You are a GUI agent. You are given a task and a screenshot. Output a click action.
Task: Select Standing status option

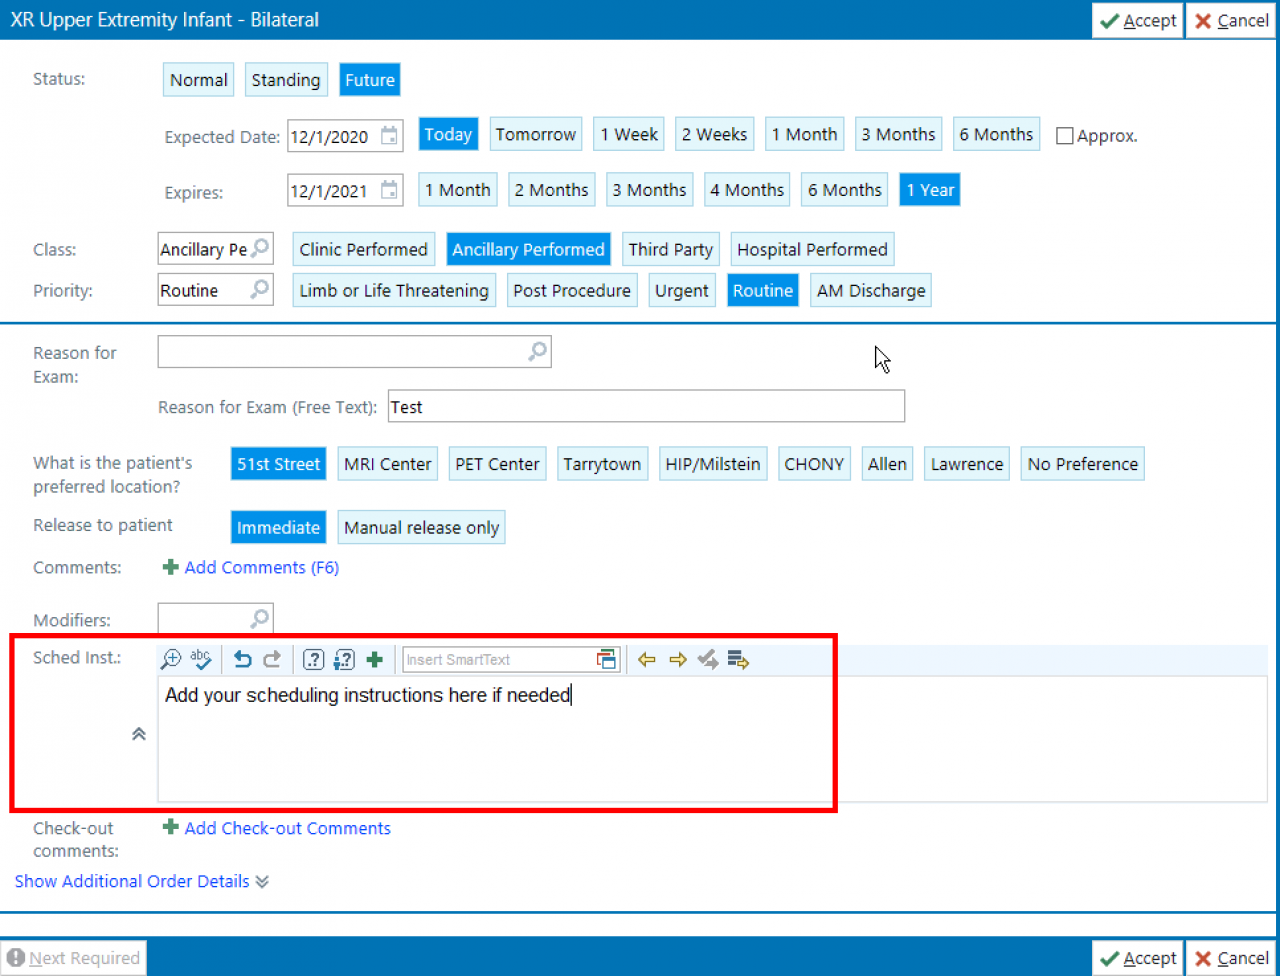285,80
